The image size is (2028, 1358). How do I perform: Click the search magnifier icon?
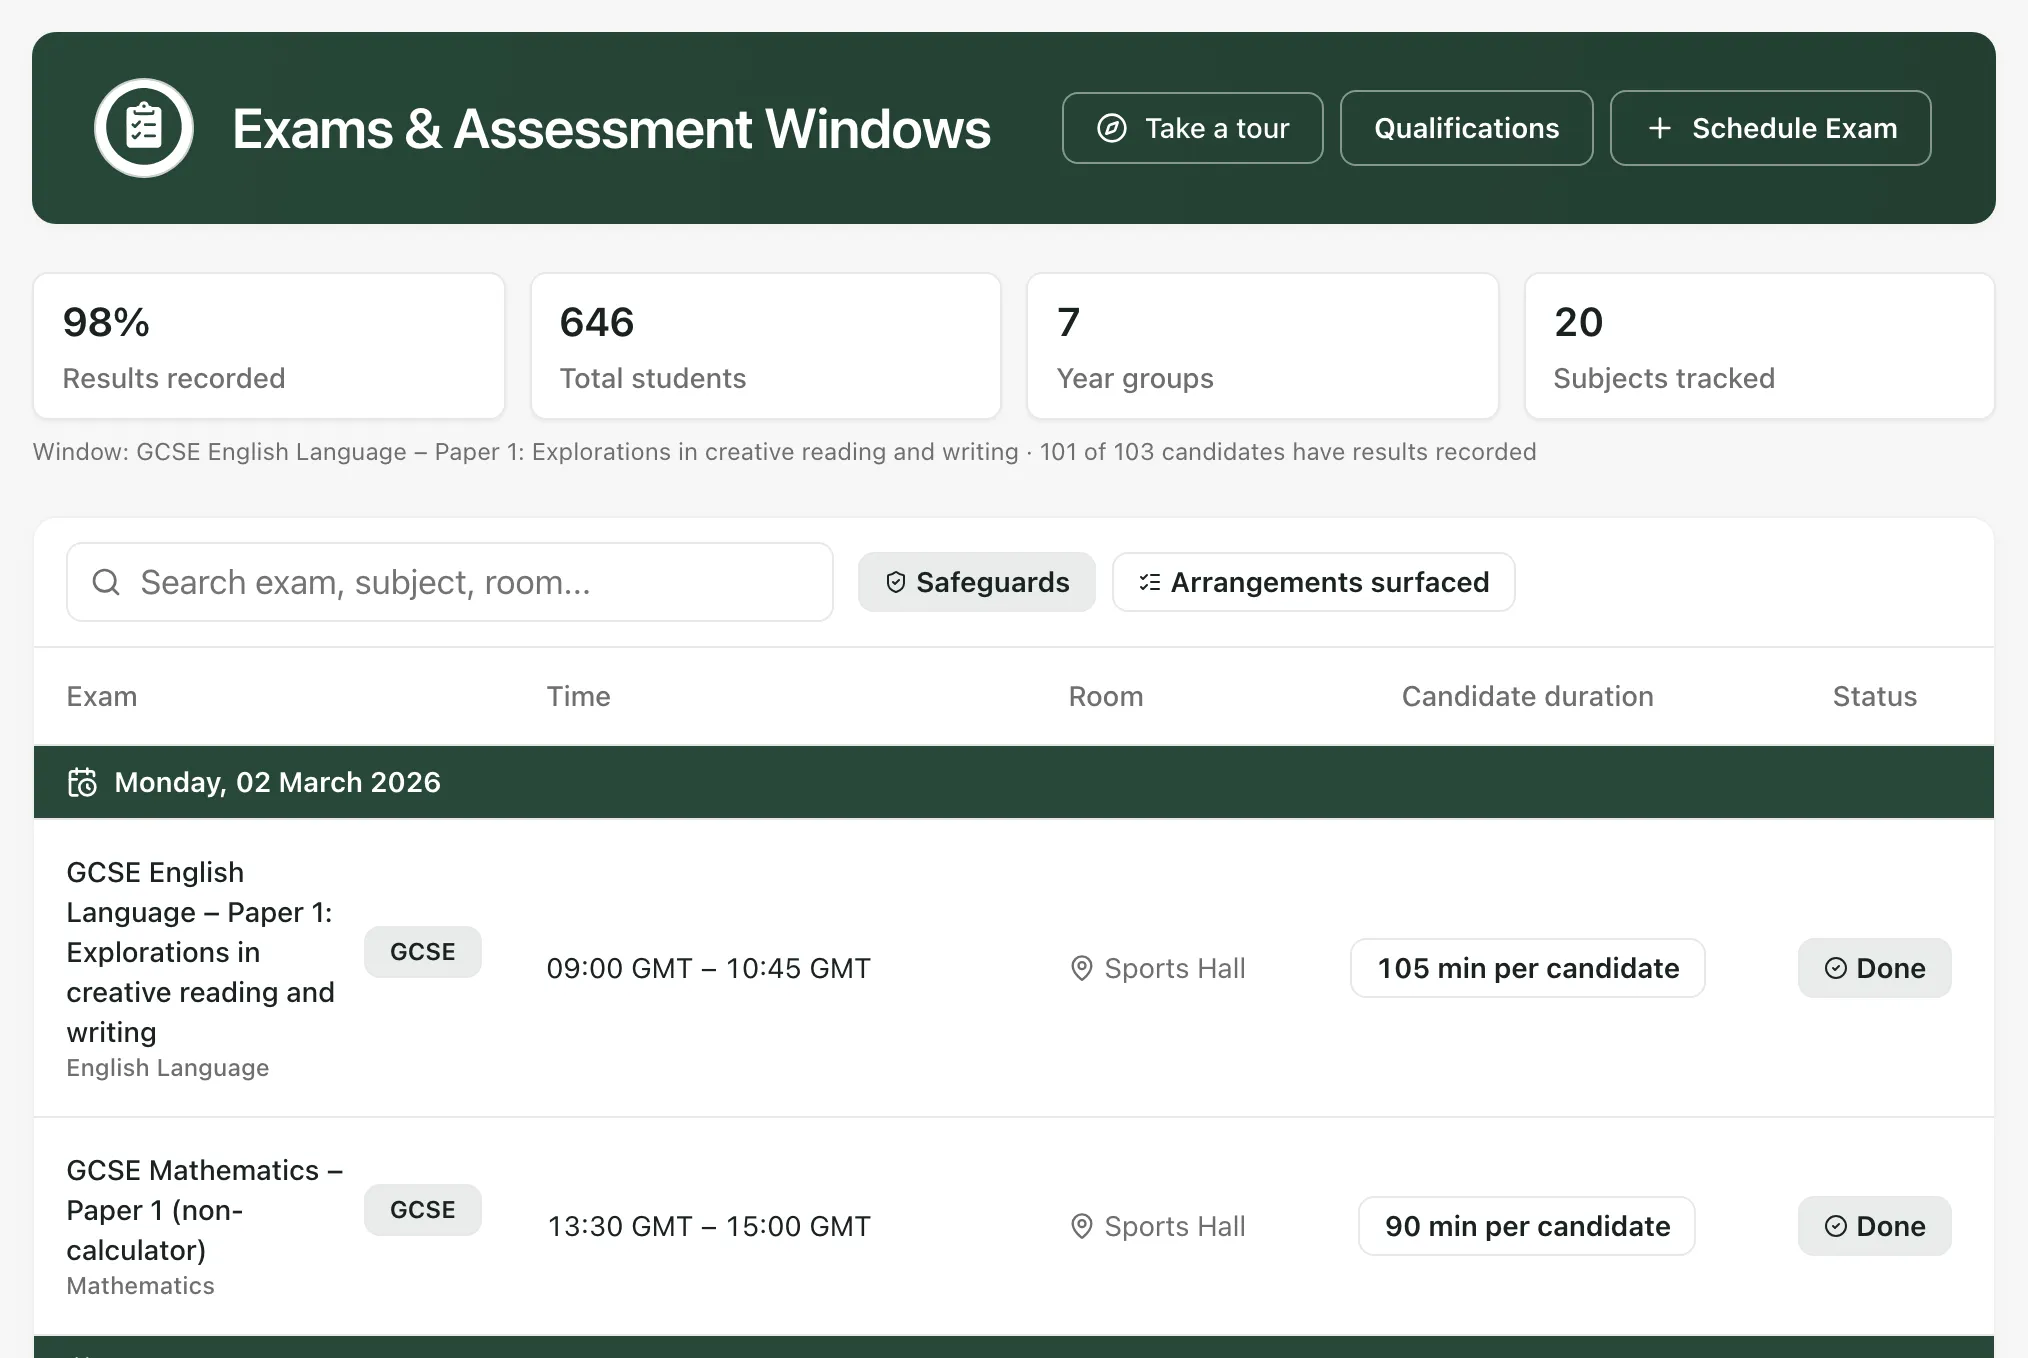(x=106, y=582)
